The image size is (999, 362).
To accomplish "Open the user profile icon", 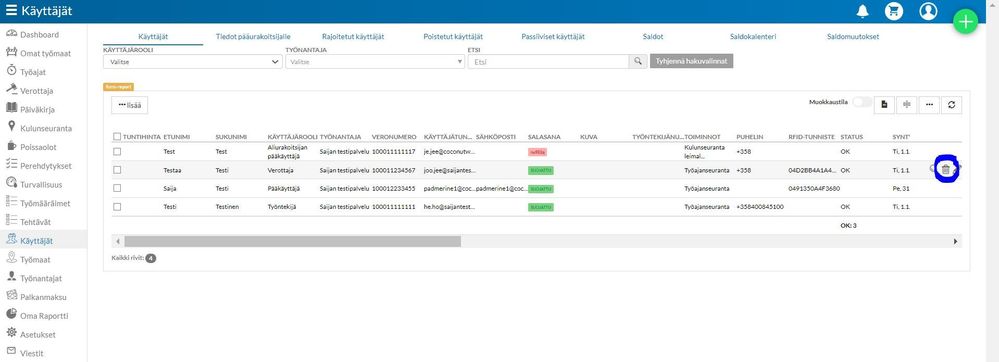I will point(928,11).
